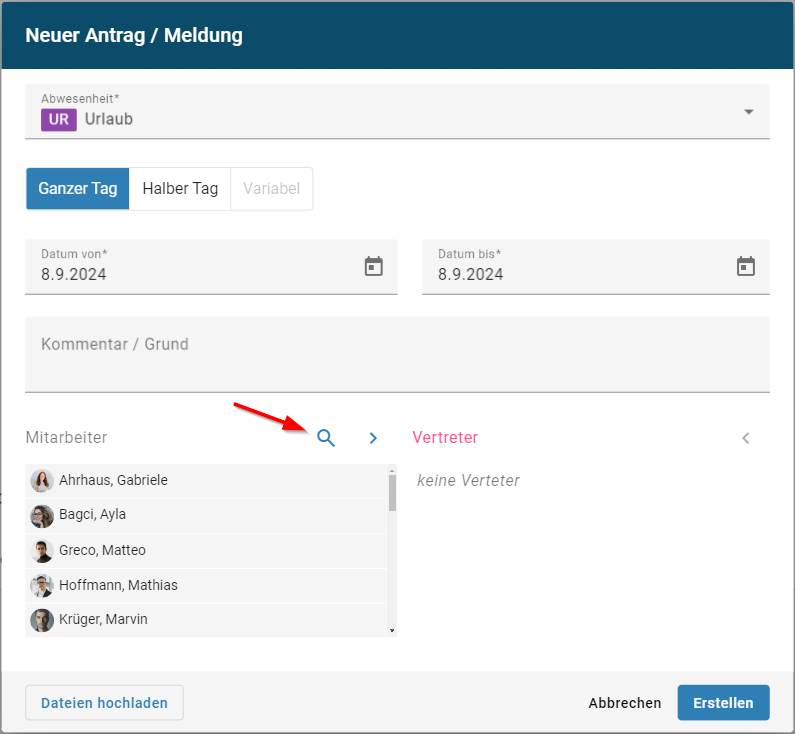Expand the Abwesenheit dropdown arrow

[748, 112]
